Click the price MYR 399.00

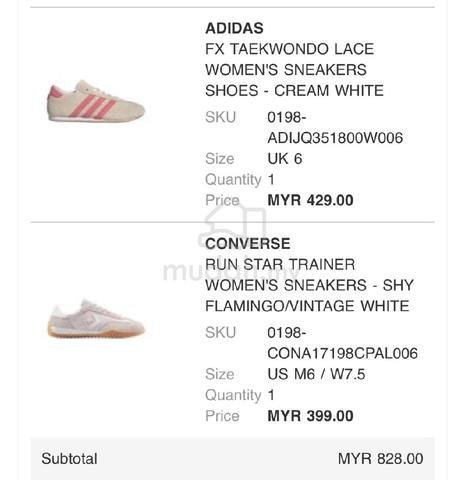pyautogui.click(x=310, y=416)
